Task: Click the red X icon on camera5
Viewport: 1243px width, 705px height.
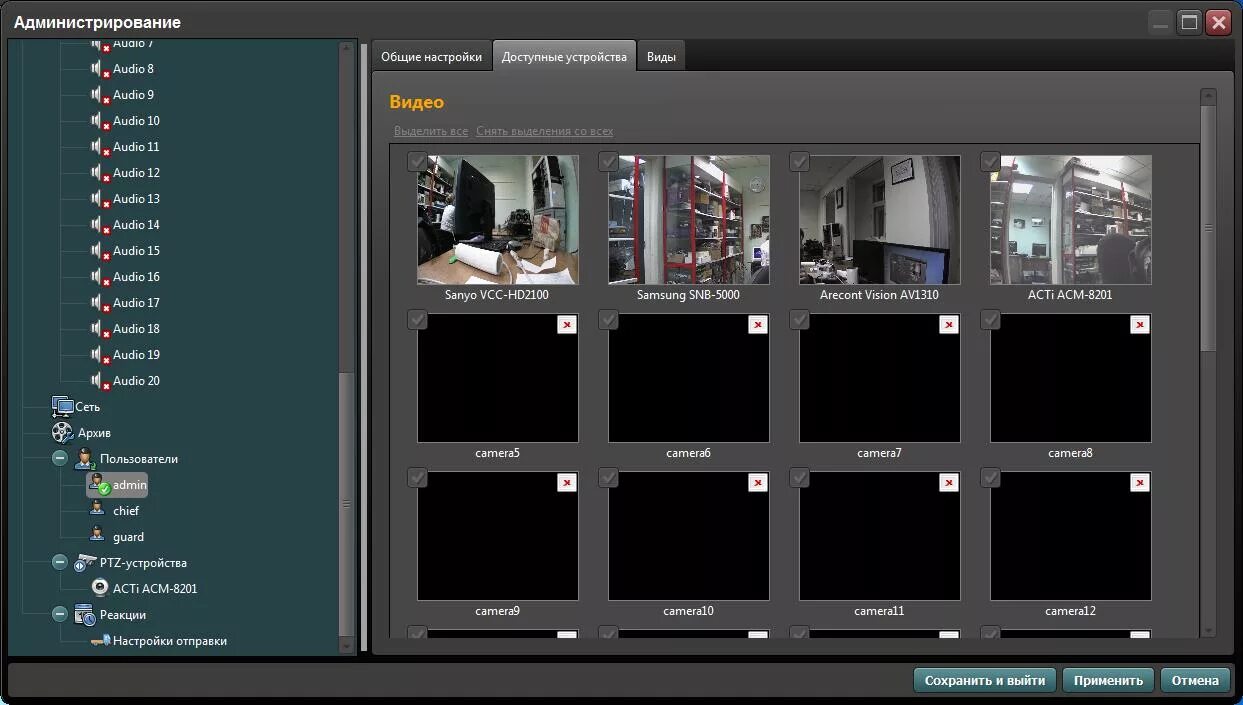Action: [x=567, y=324]
